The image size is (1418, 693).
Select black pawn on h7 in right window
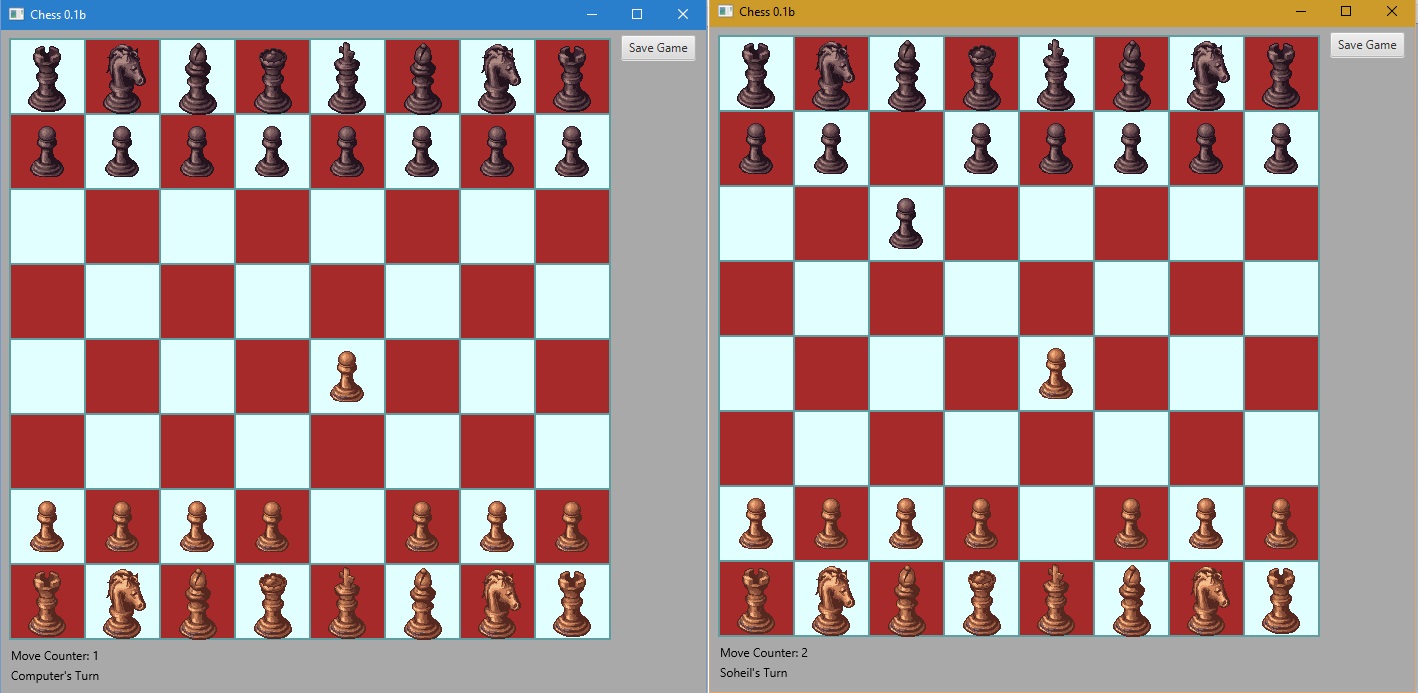[1281, 149]
